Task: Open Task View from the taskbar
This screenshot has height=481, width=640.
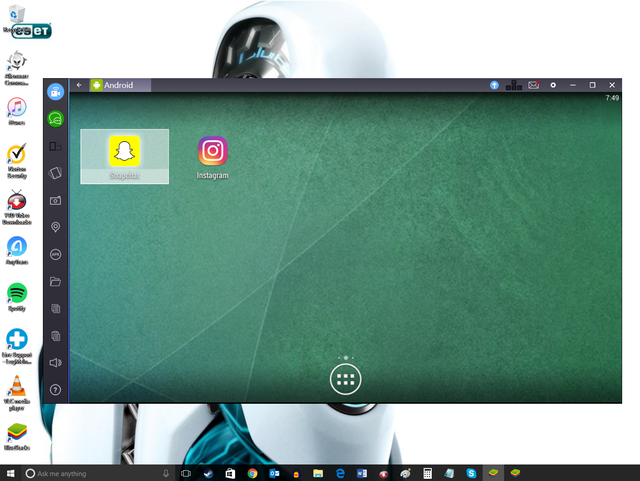Action: pyautogui.click(x=186, y=473)
